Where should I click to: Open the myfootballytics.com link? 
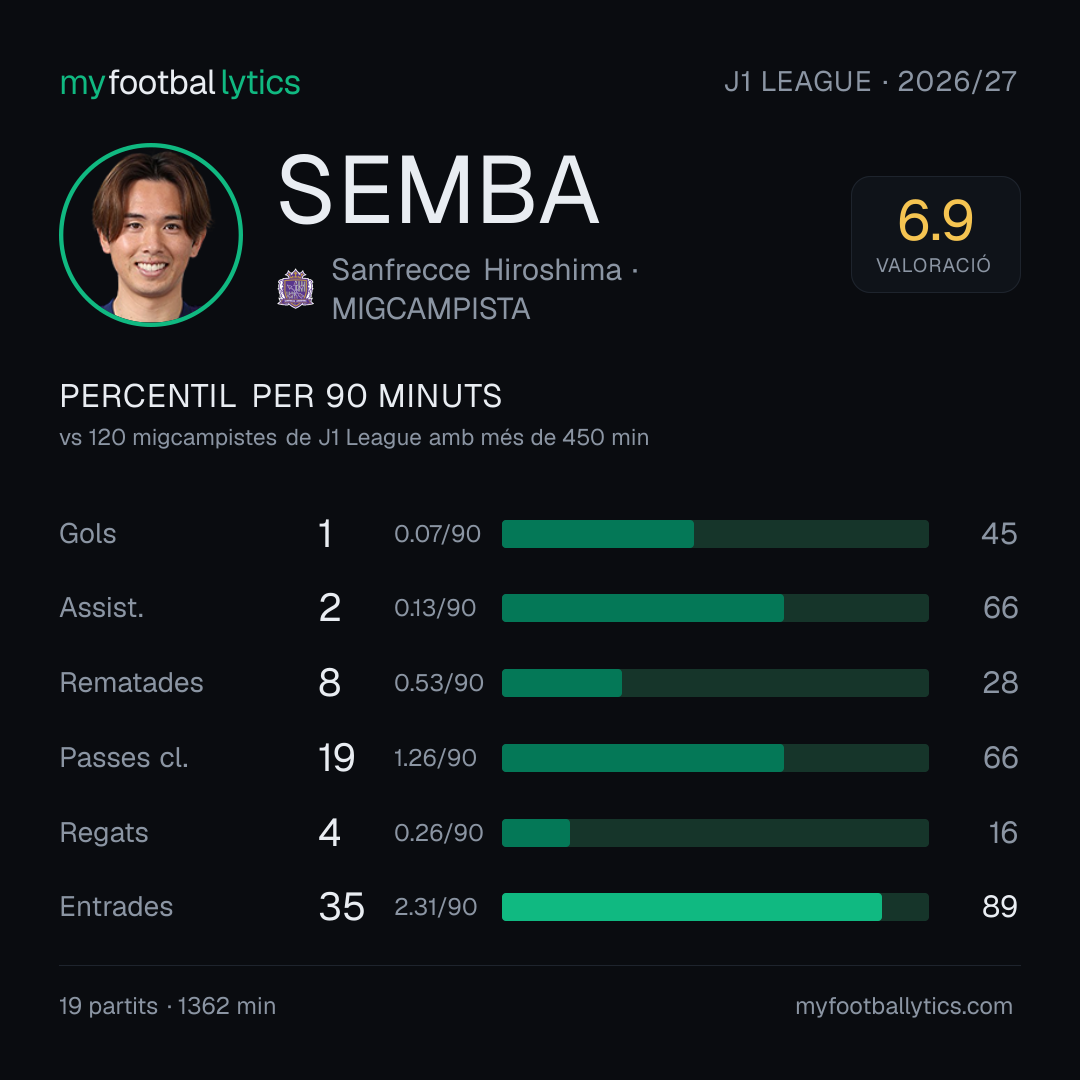point(904,1006)
